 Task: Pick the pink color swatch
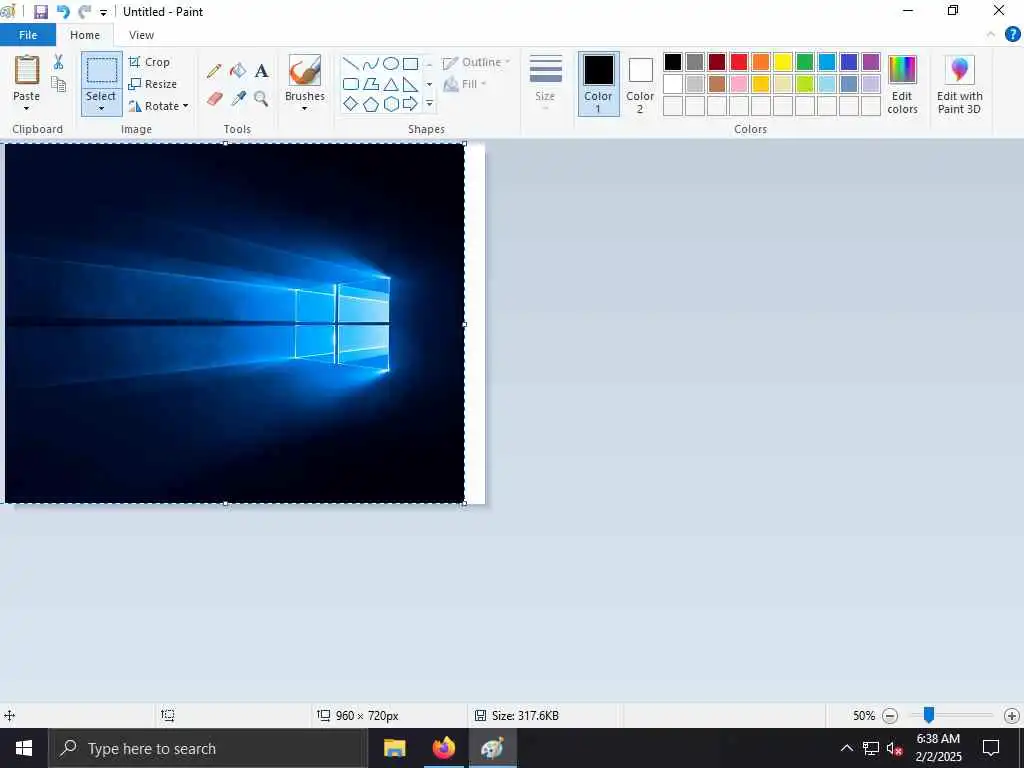(739, 84)
